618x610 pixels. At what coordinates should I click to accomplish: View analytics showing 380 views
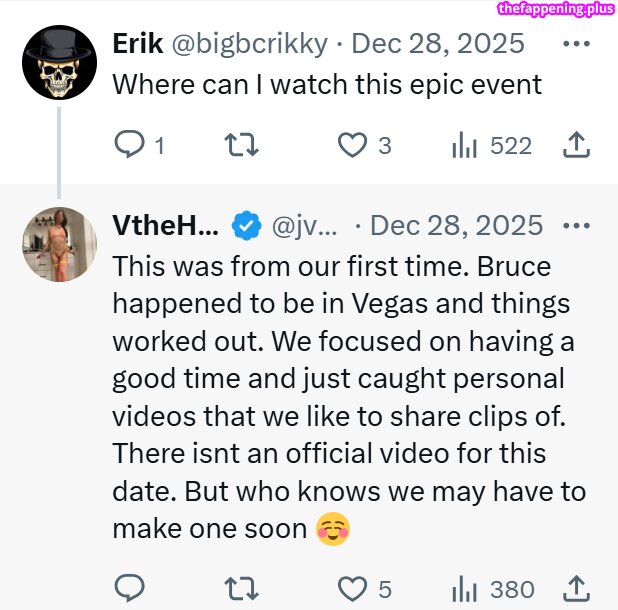[467, 587]
